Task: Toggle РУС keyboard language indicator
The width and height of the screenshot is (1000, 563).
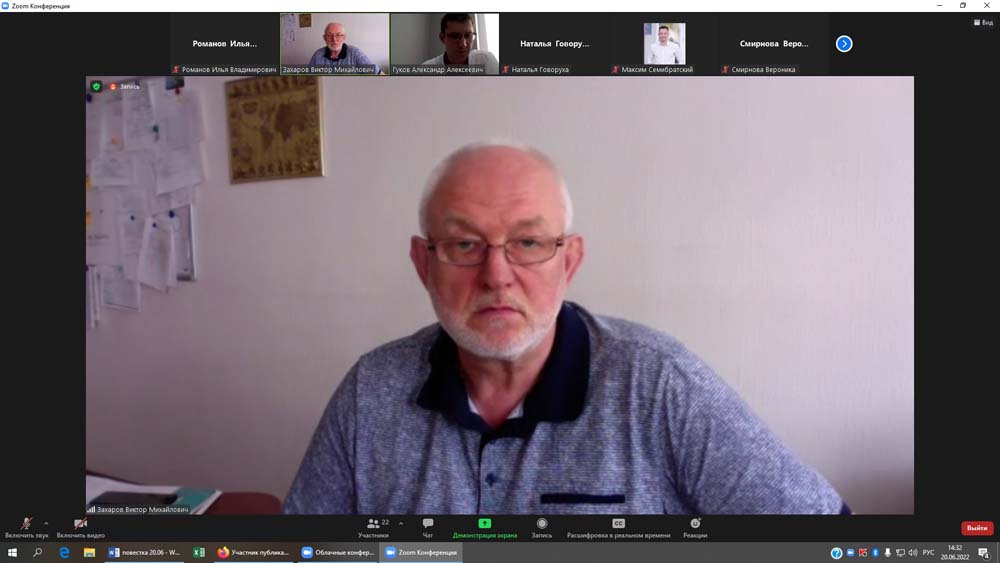Action: [x=928, y=553]
